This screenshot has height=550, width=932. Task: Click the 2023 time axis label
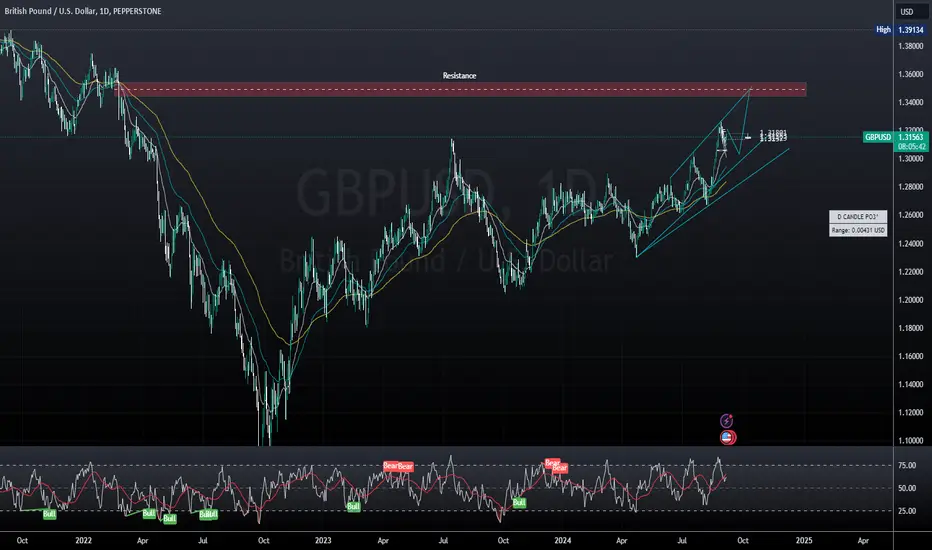323,540
